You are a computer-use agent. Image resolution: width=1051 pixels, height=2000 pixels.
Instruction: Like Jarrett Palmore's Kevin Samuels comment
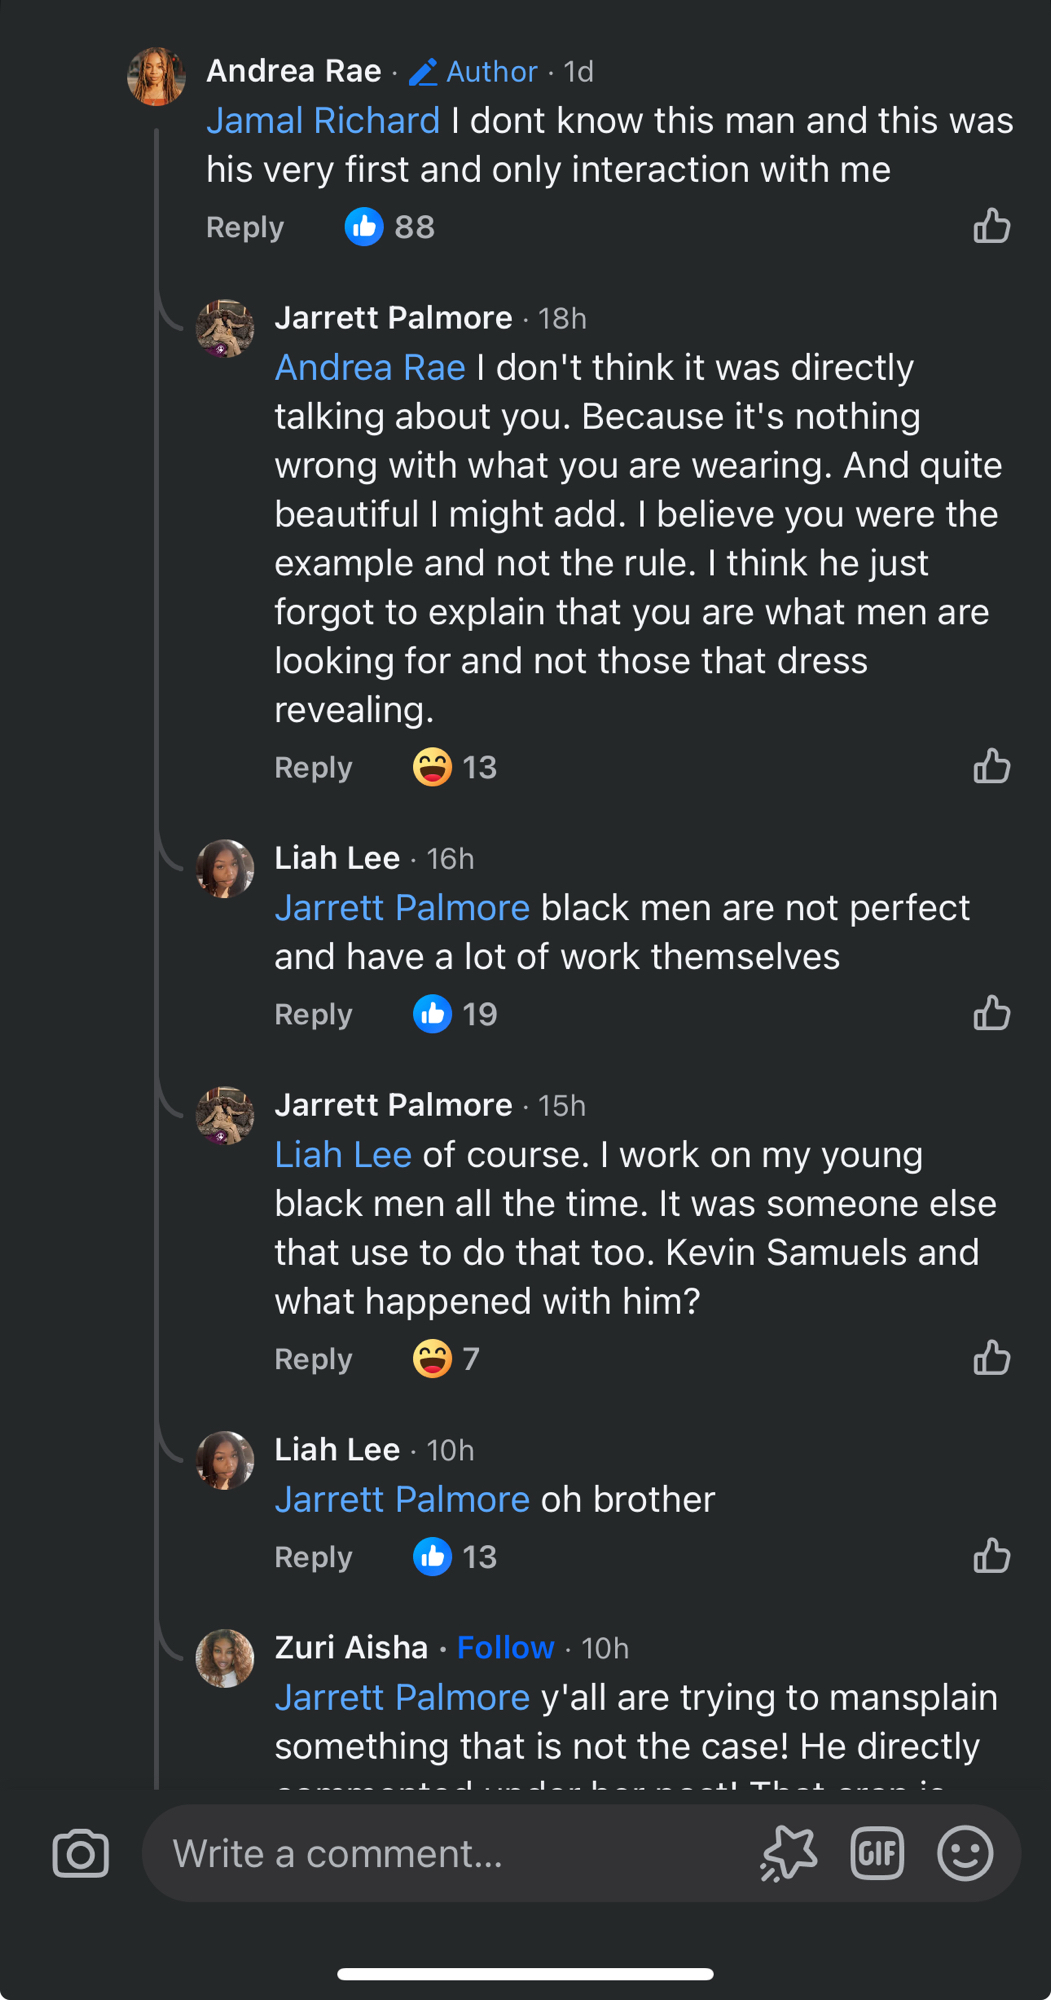(x=992, y=1358)
